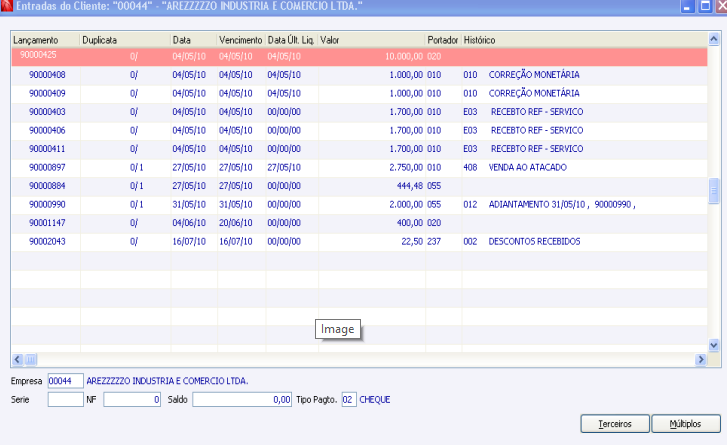Click value 10.000,00 in the highlighted row
The width and height of the screenshot is (727, 445).
point(404,57)
